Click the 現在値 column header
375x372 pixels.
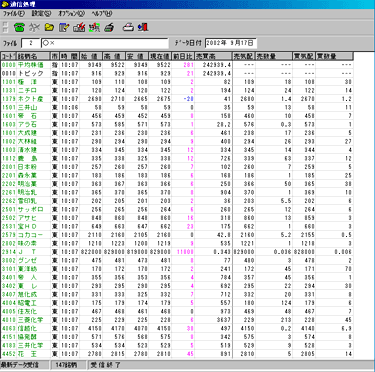click(x=160, y=56)
